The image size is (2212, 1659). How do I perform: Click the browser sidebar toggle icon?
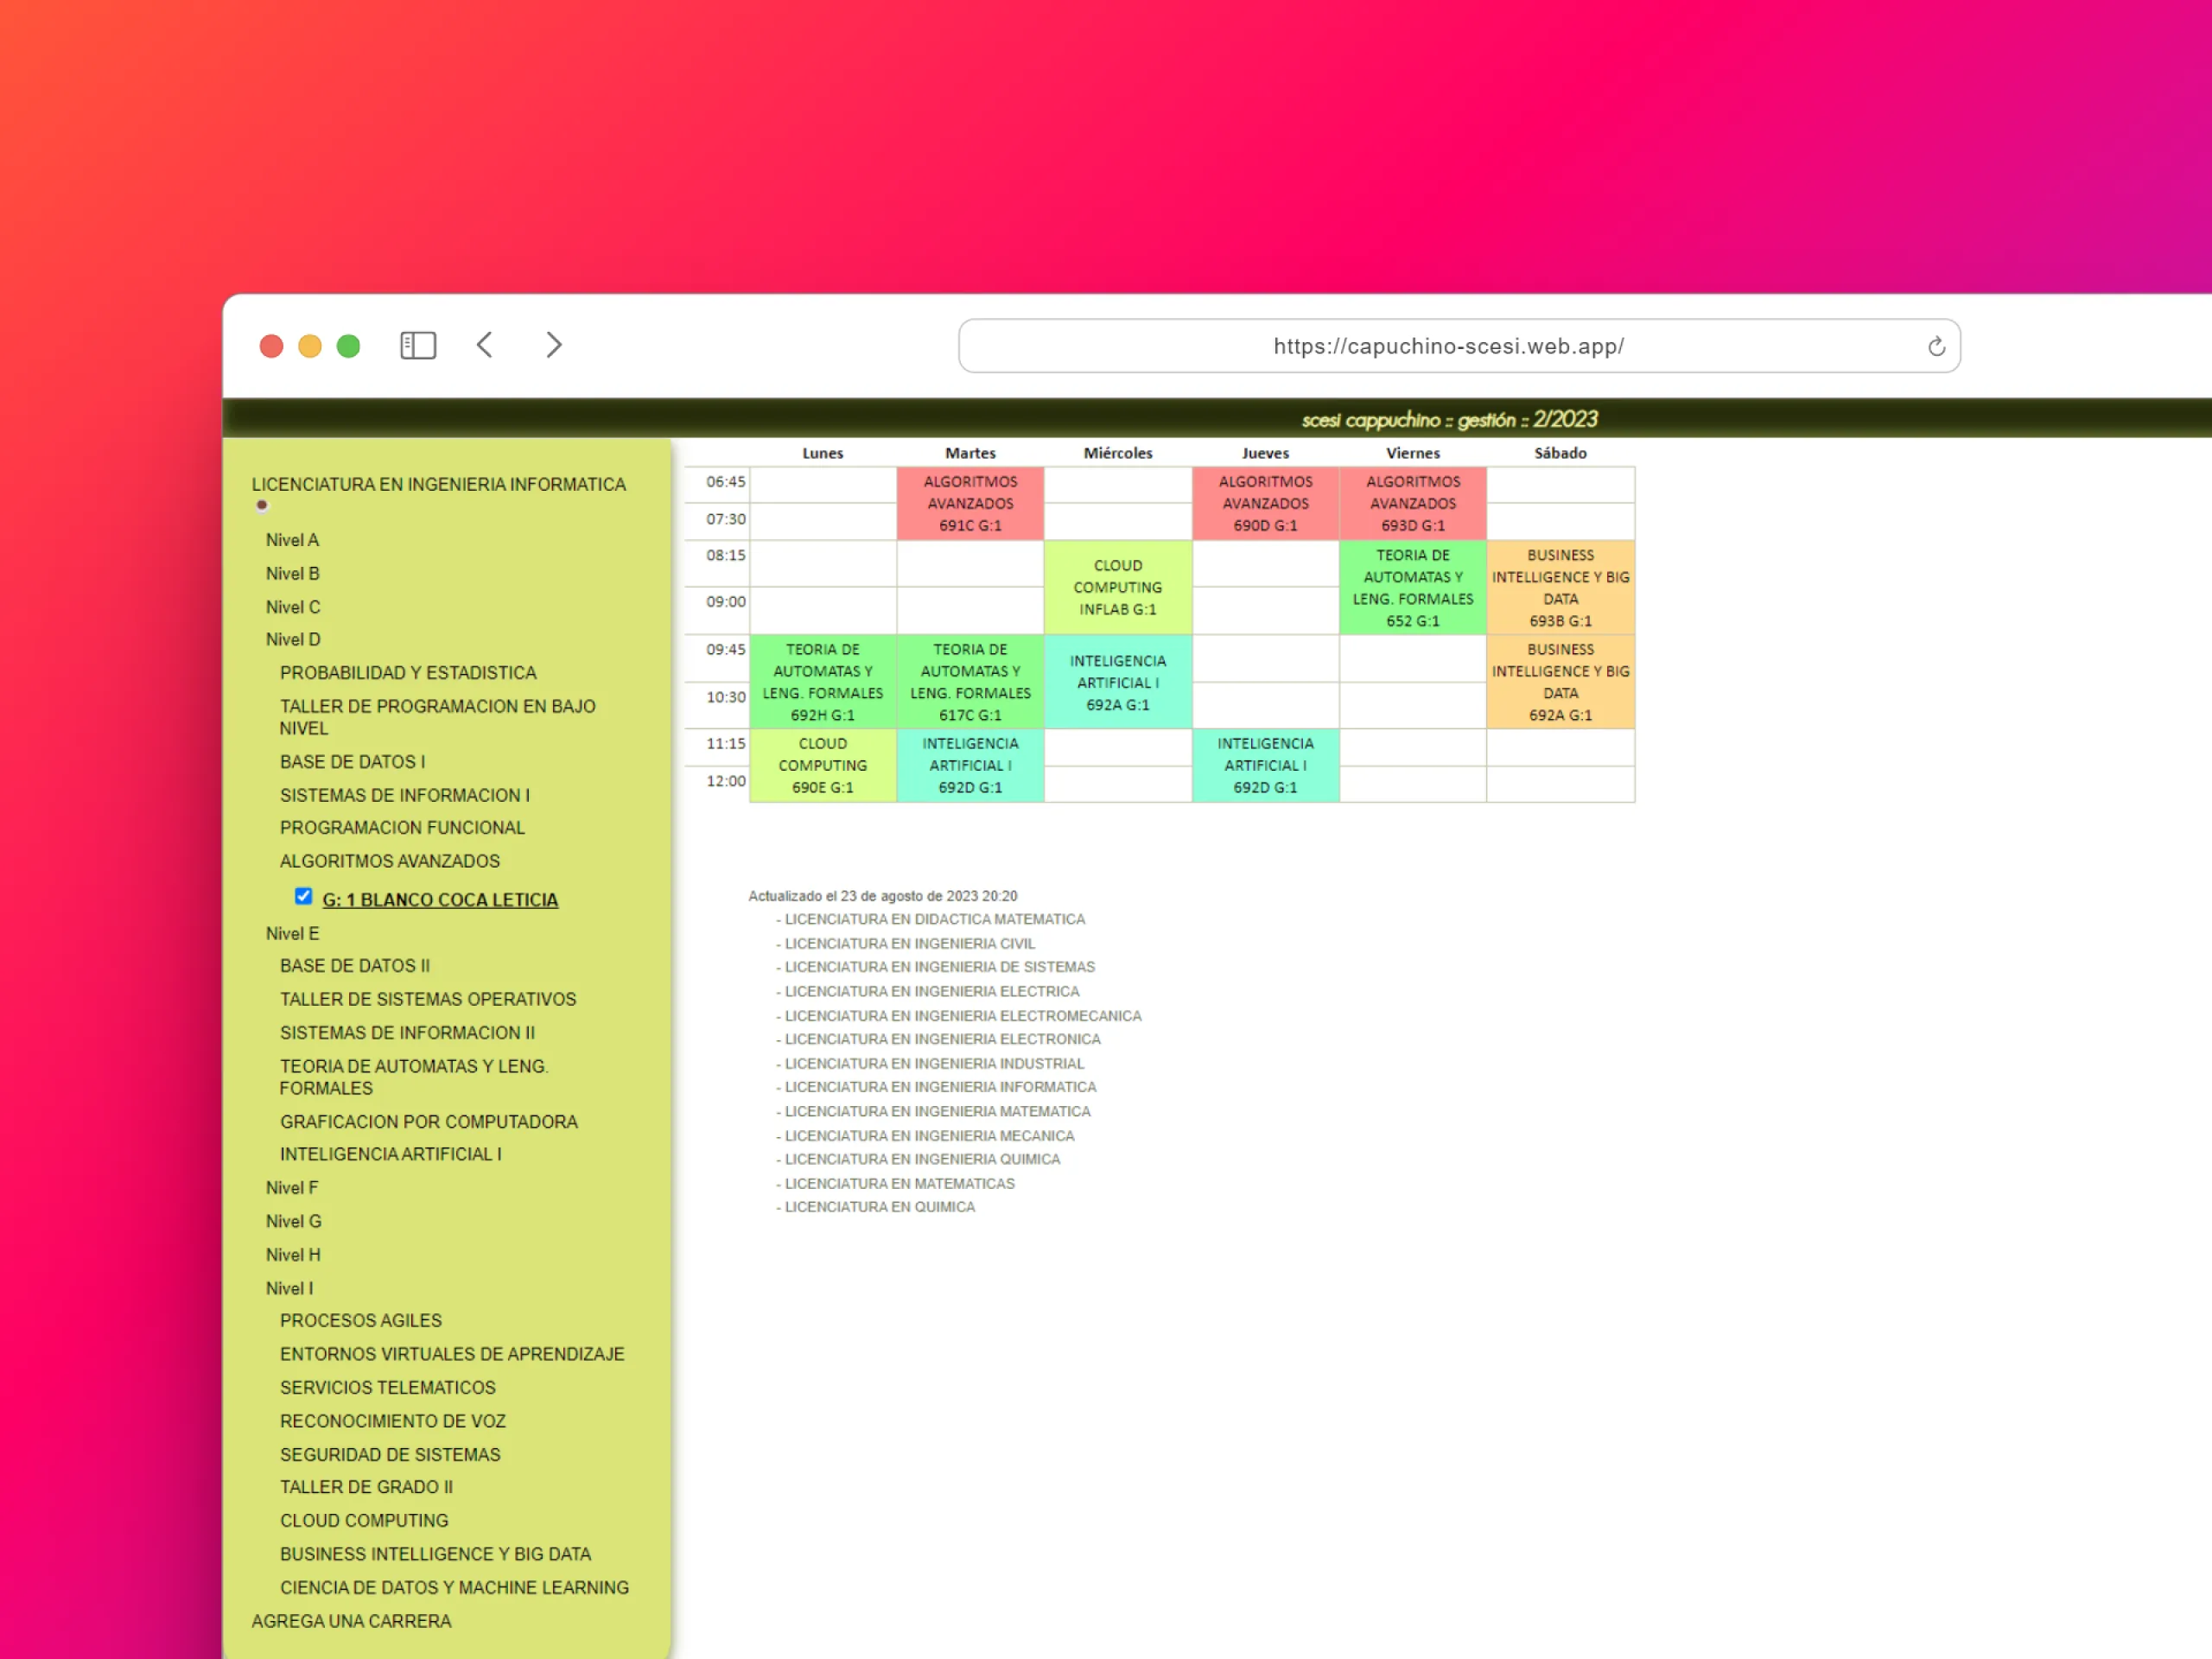tap(418, 346)
